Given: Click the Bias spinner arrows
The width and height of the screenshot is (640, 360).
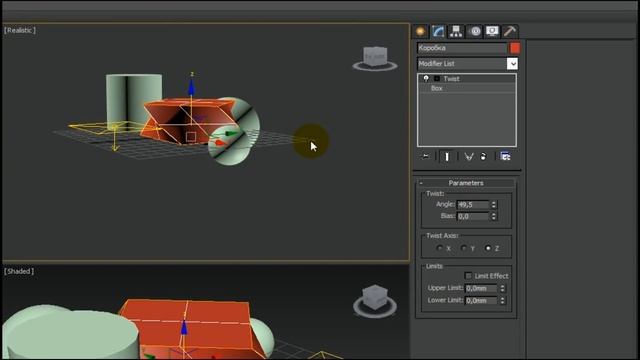Looking at the screenshot, I should 494,216.
